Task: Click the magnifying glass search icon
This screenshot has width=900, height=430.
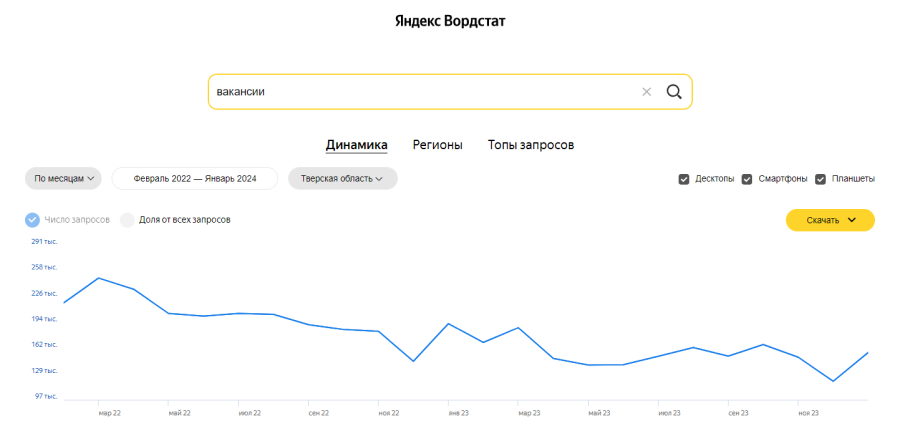Action: pos(674,92)
